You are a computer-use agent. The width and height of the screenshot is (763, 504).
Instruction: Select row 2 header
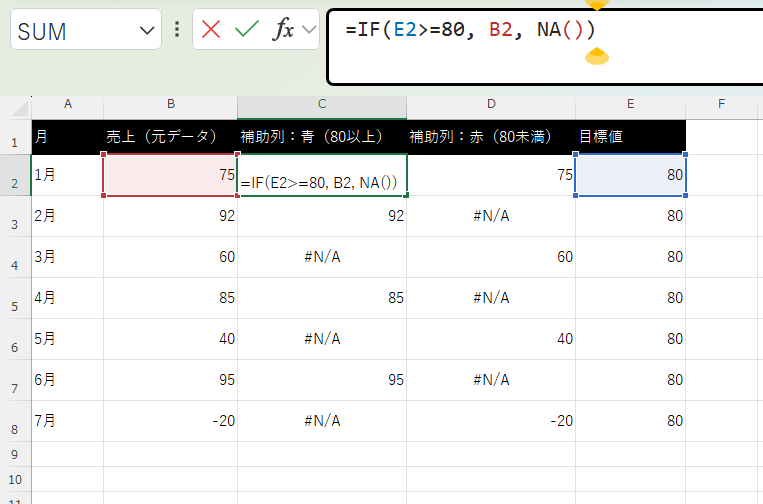tap(15, 176)
